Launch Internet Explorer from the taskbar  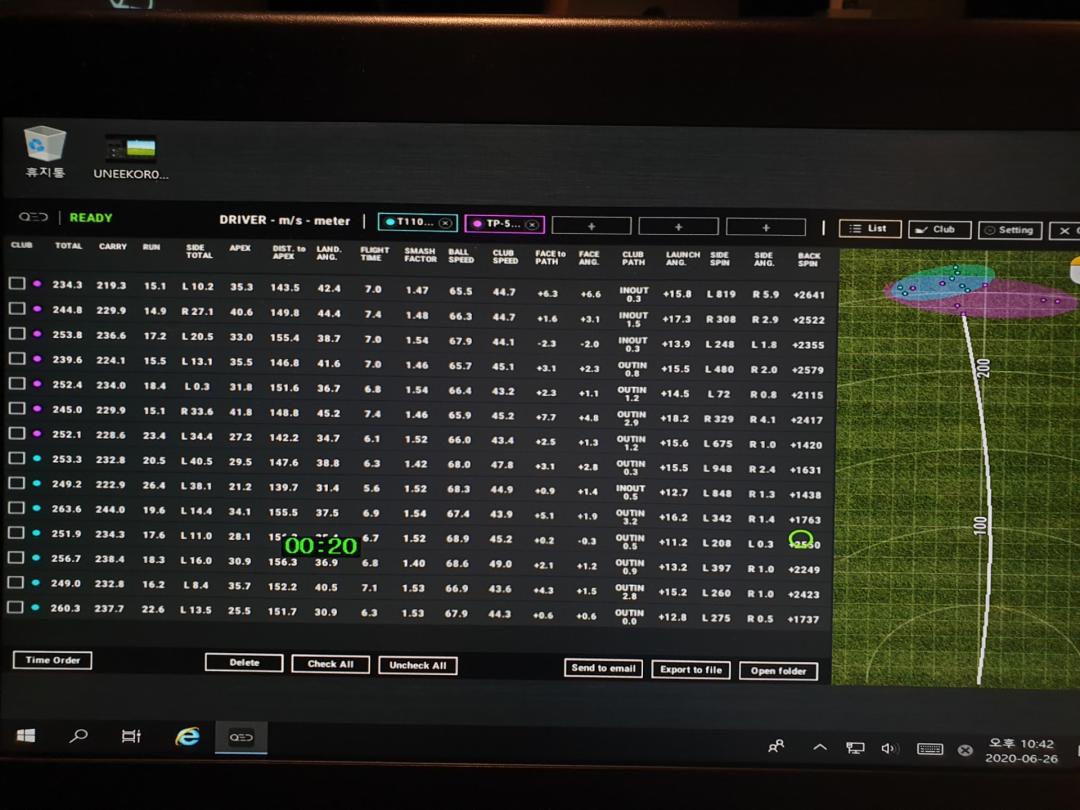(187, 737)
